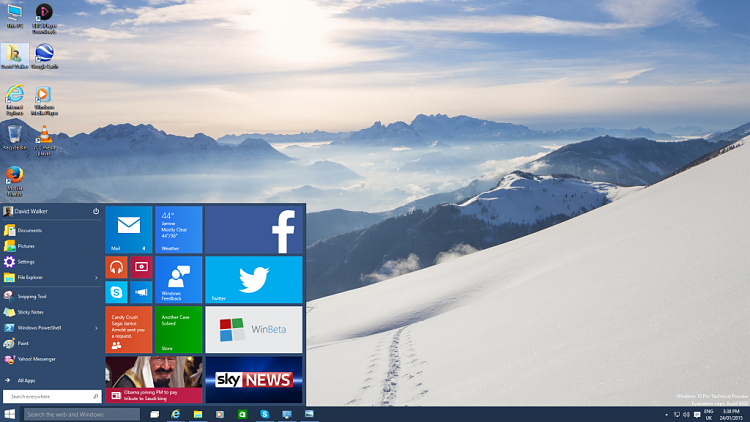Open David Walker user account menu

[x=25, y=211]
